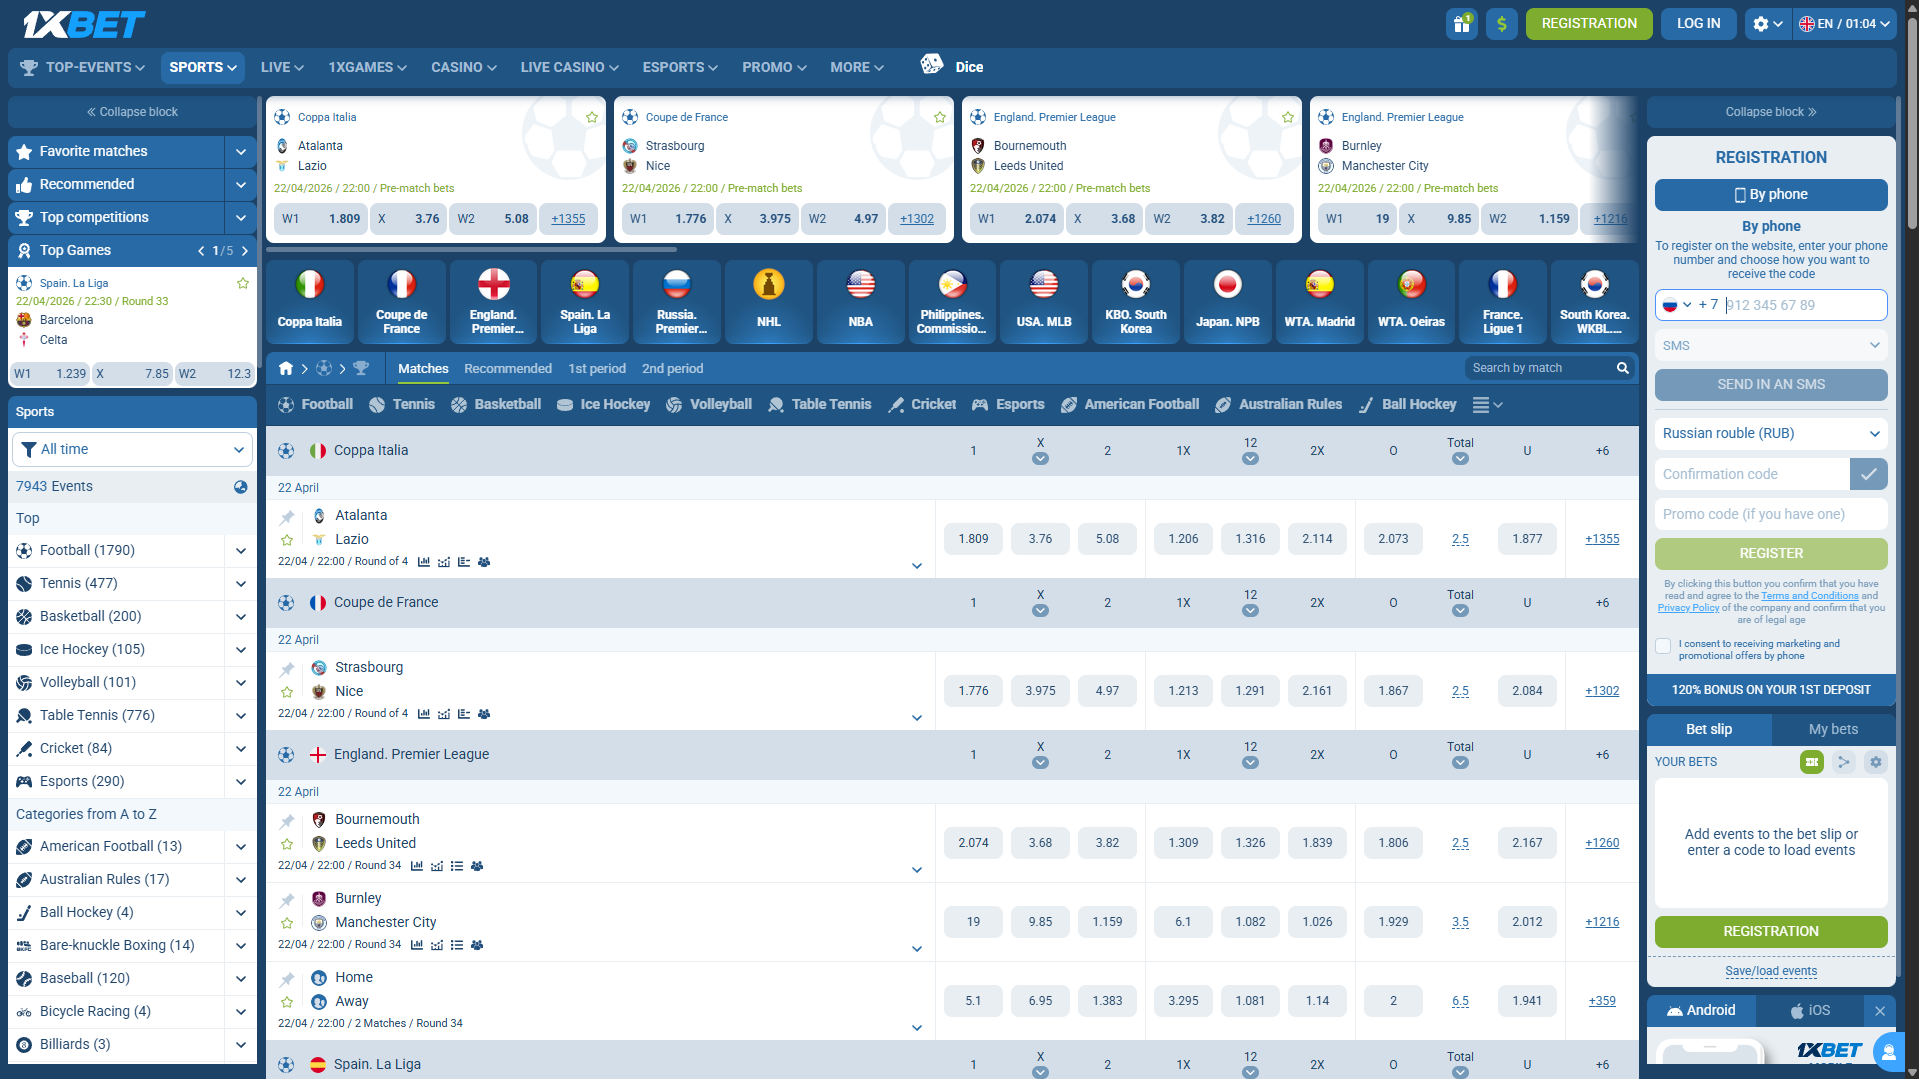
Task: Favorite Bournemouth-Leeds featured card star
Action: [1288, 117]
